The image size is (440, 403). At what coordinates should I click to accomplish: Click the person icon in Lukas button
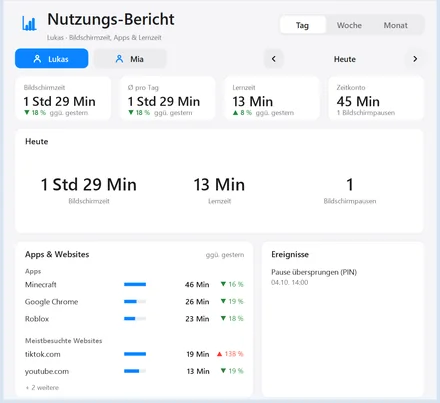(x=37, y=59)
